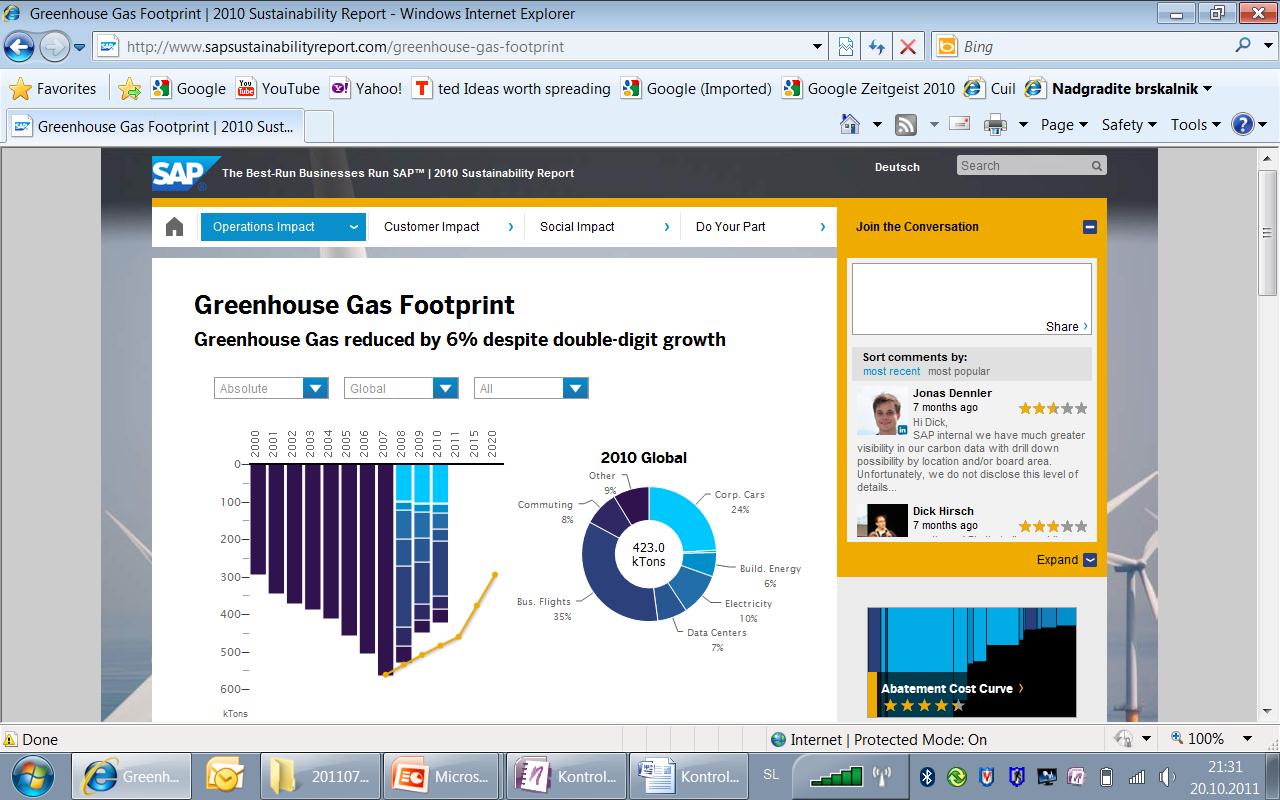Click the browser Back button
This screenshot has height=800, width=1280.
tap(20, 46)
